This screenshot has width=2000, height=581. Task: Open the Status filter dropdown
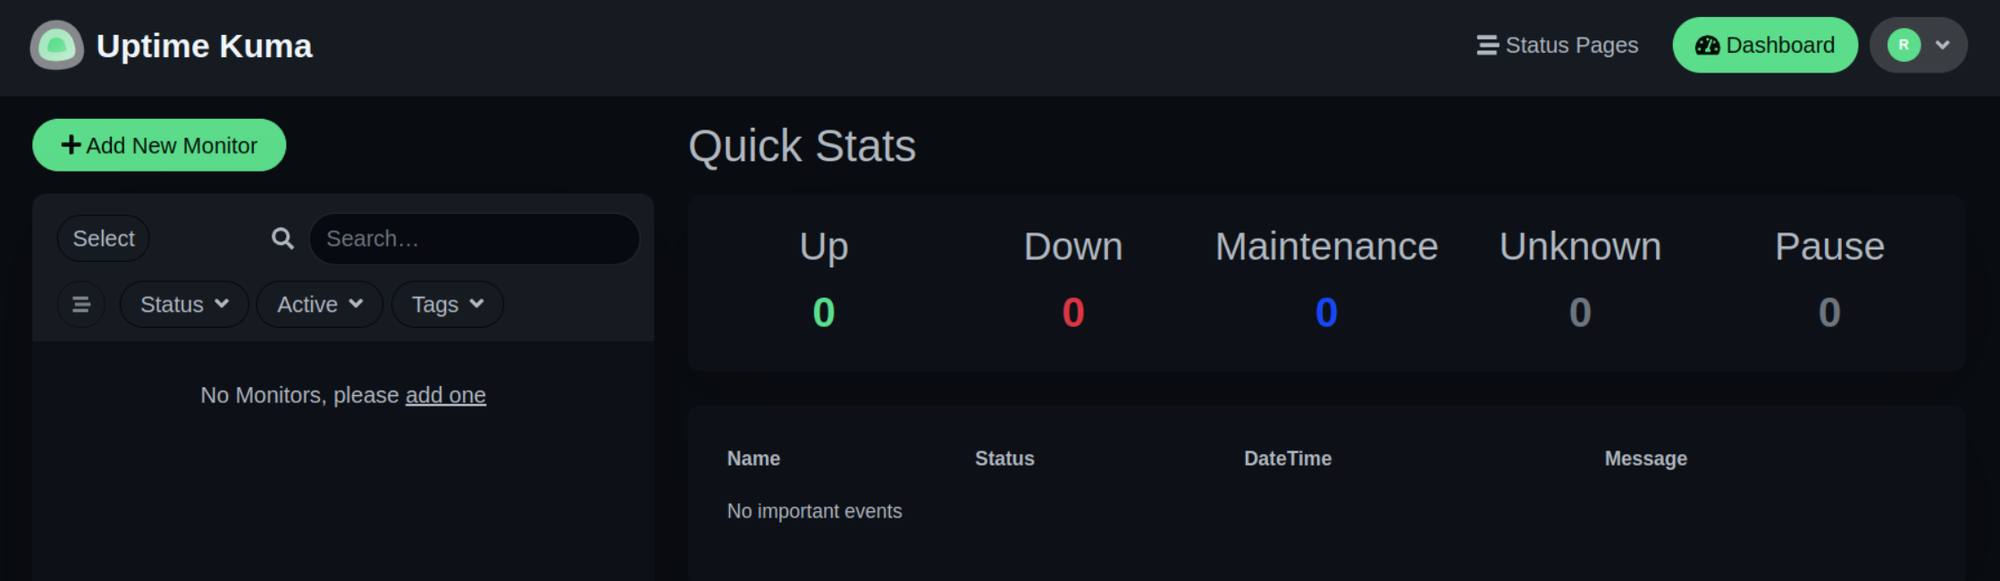[183, 304]
